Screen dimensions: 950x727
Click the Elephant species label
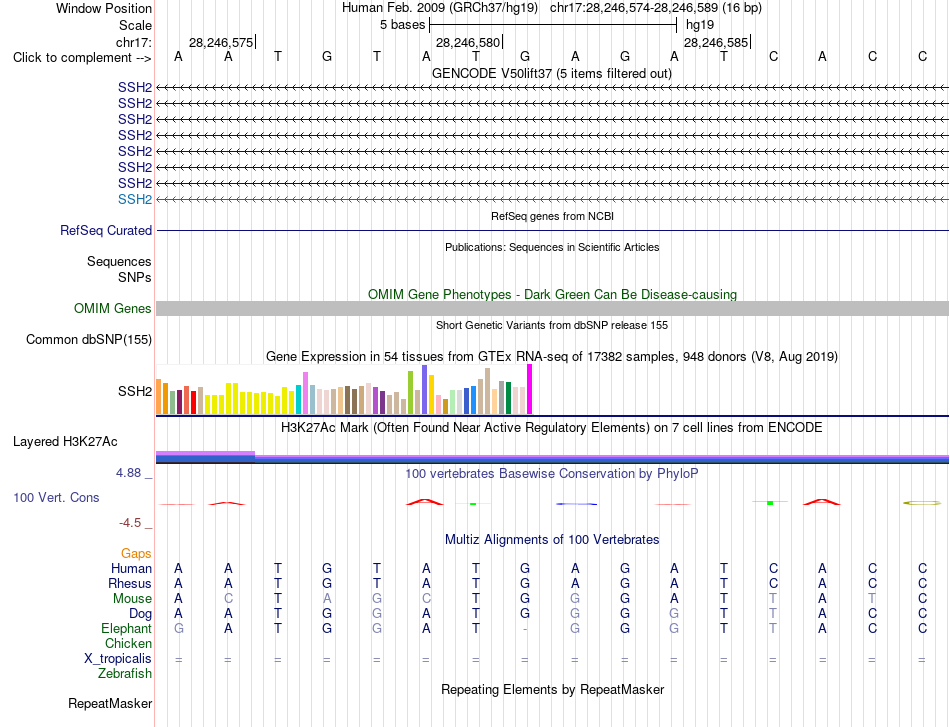[x=126, y=628]
